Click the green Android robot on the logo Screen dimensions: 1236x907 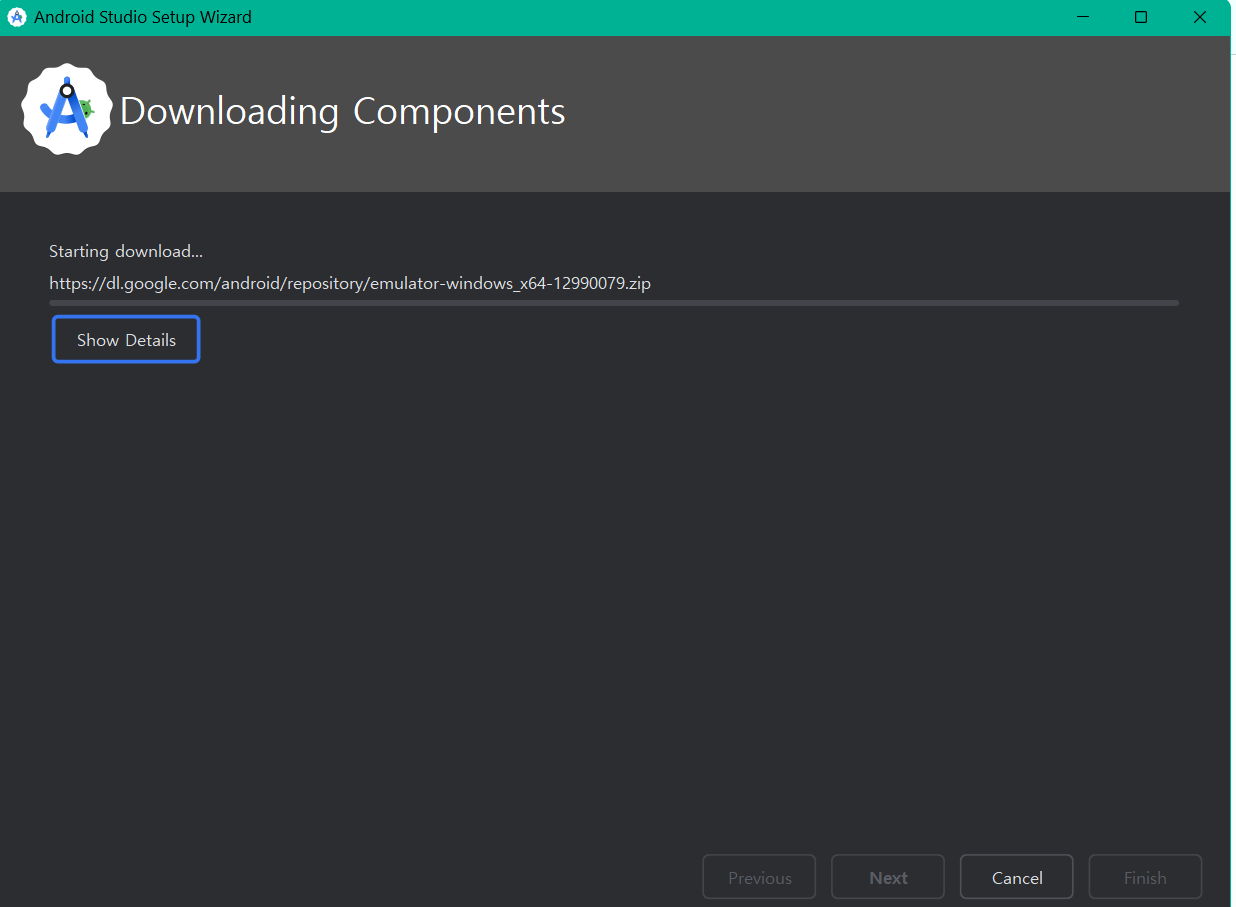pyautogui.click(x=88, y=108)
